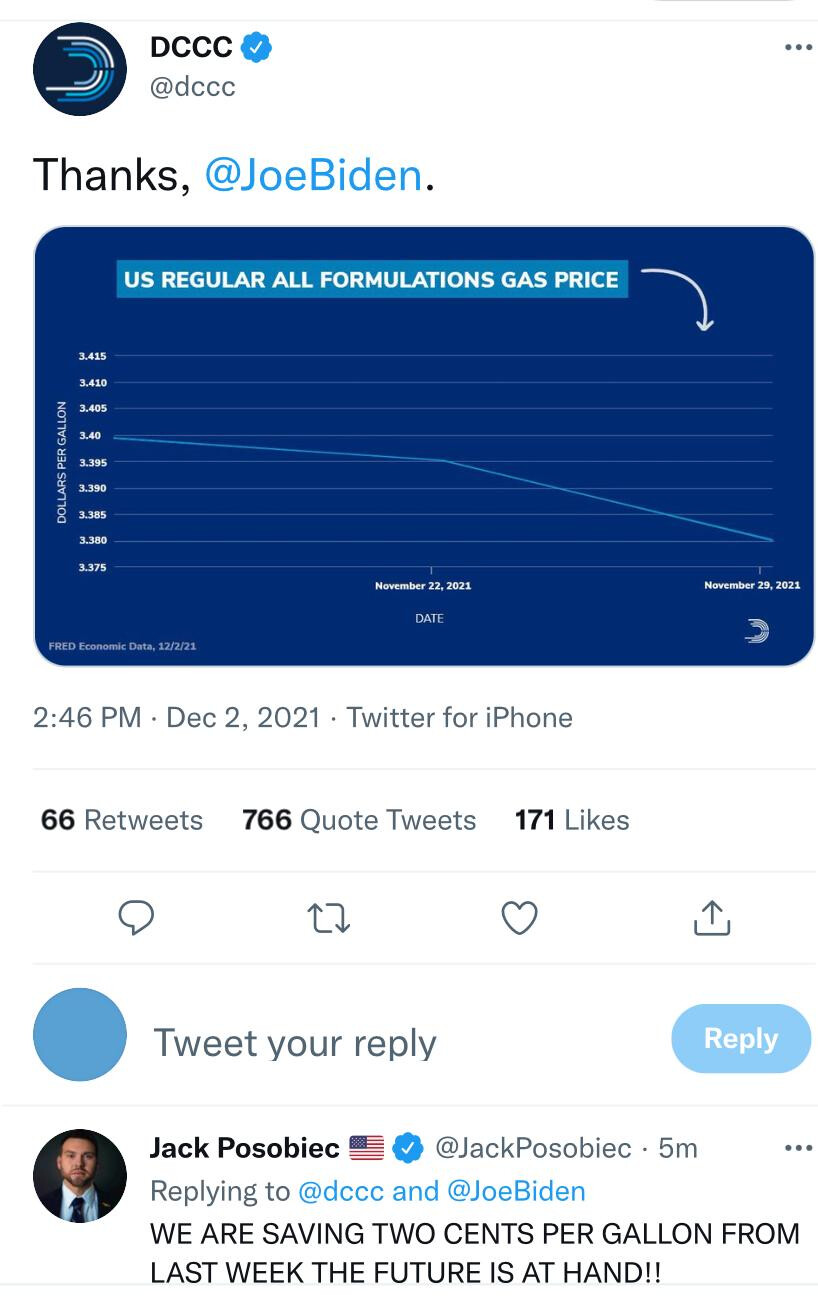Share the tweet via share icon
The height and width of the screenshot is (1303, 818).
pyautogui.click(x=711, y=917)
